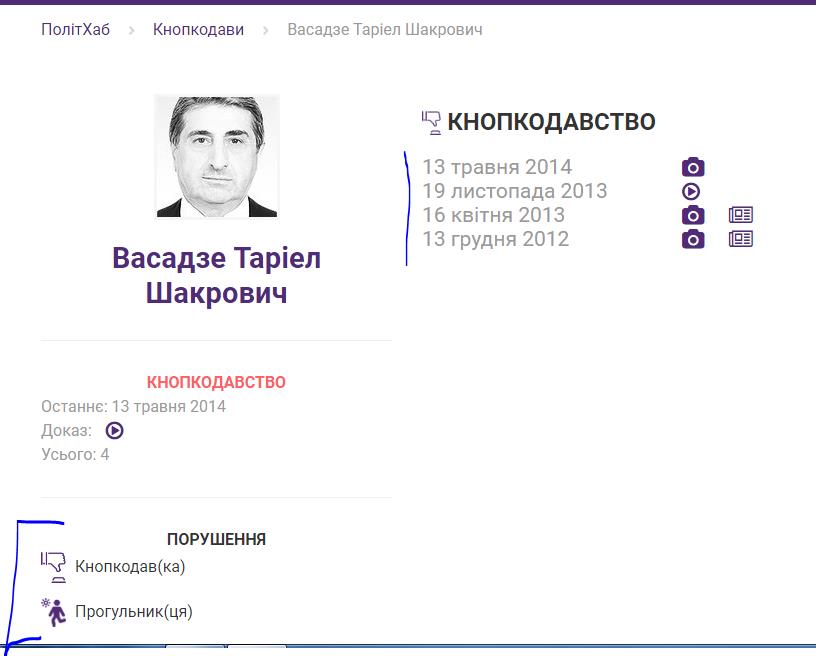Open camera photo proof for 13 грудня 2012
816x656 pixels.
(x=693, y=239)
